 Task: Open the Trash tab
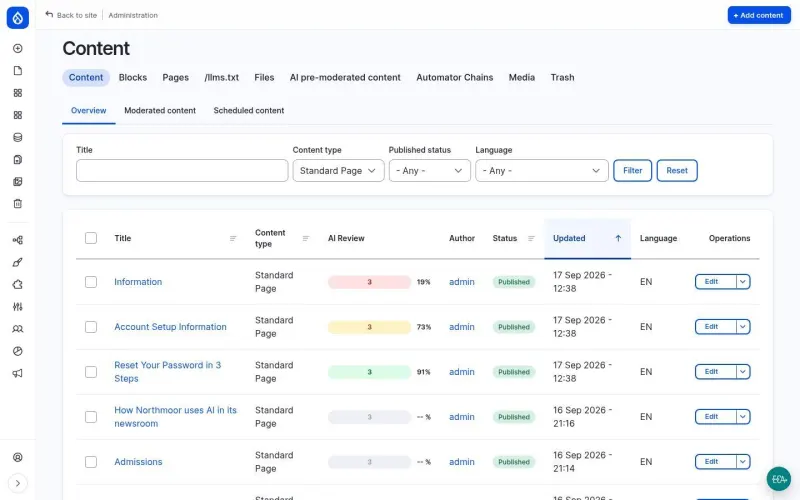tap(562, 78)
